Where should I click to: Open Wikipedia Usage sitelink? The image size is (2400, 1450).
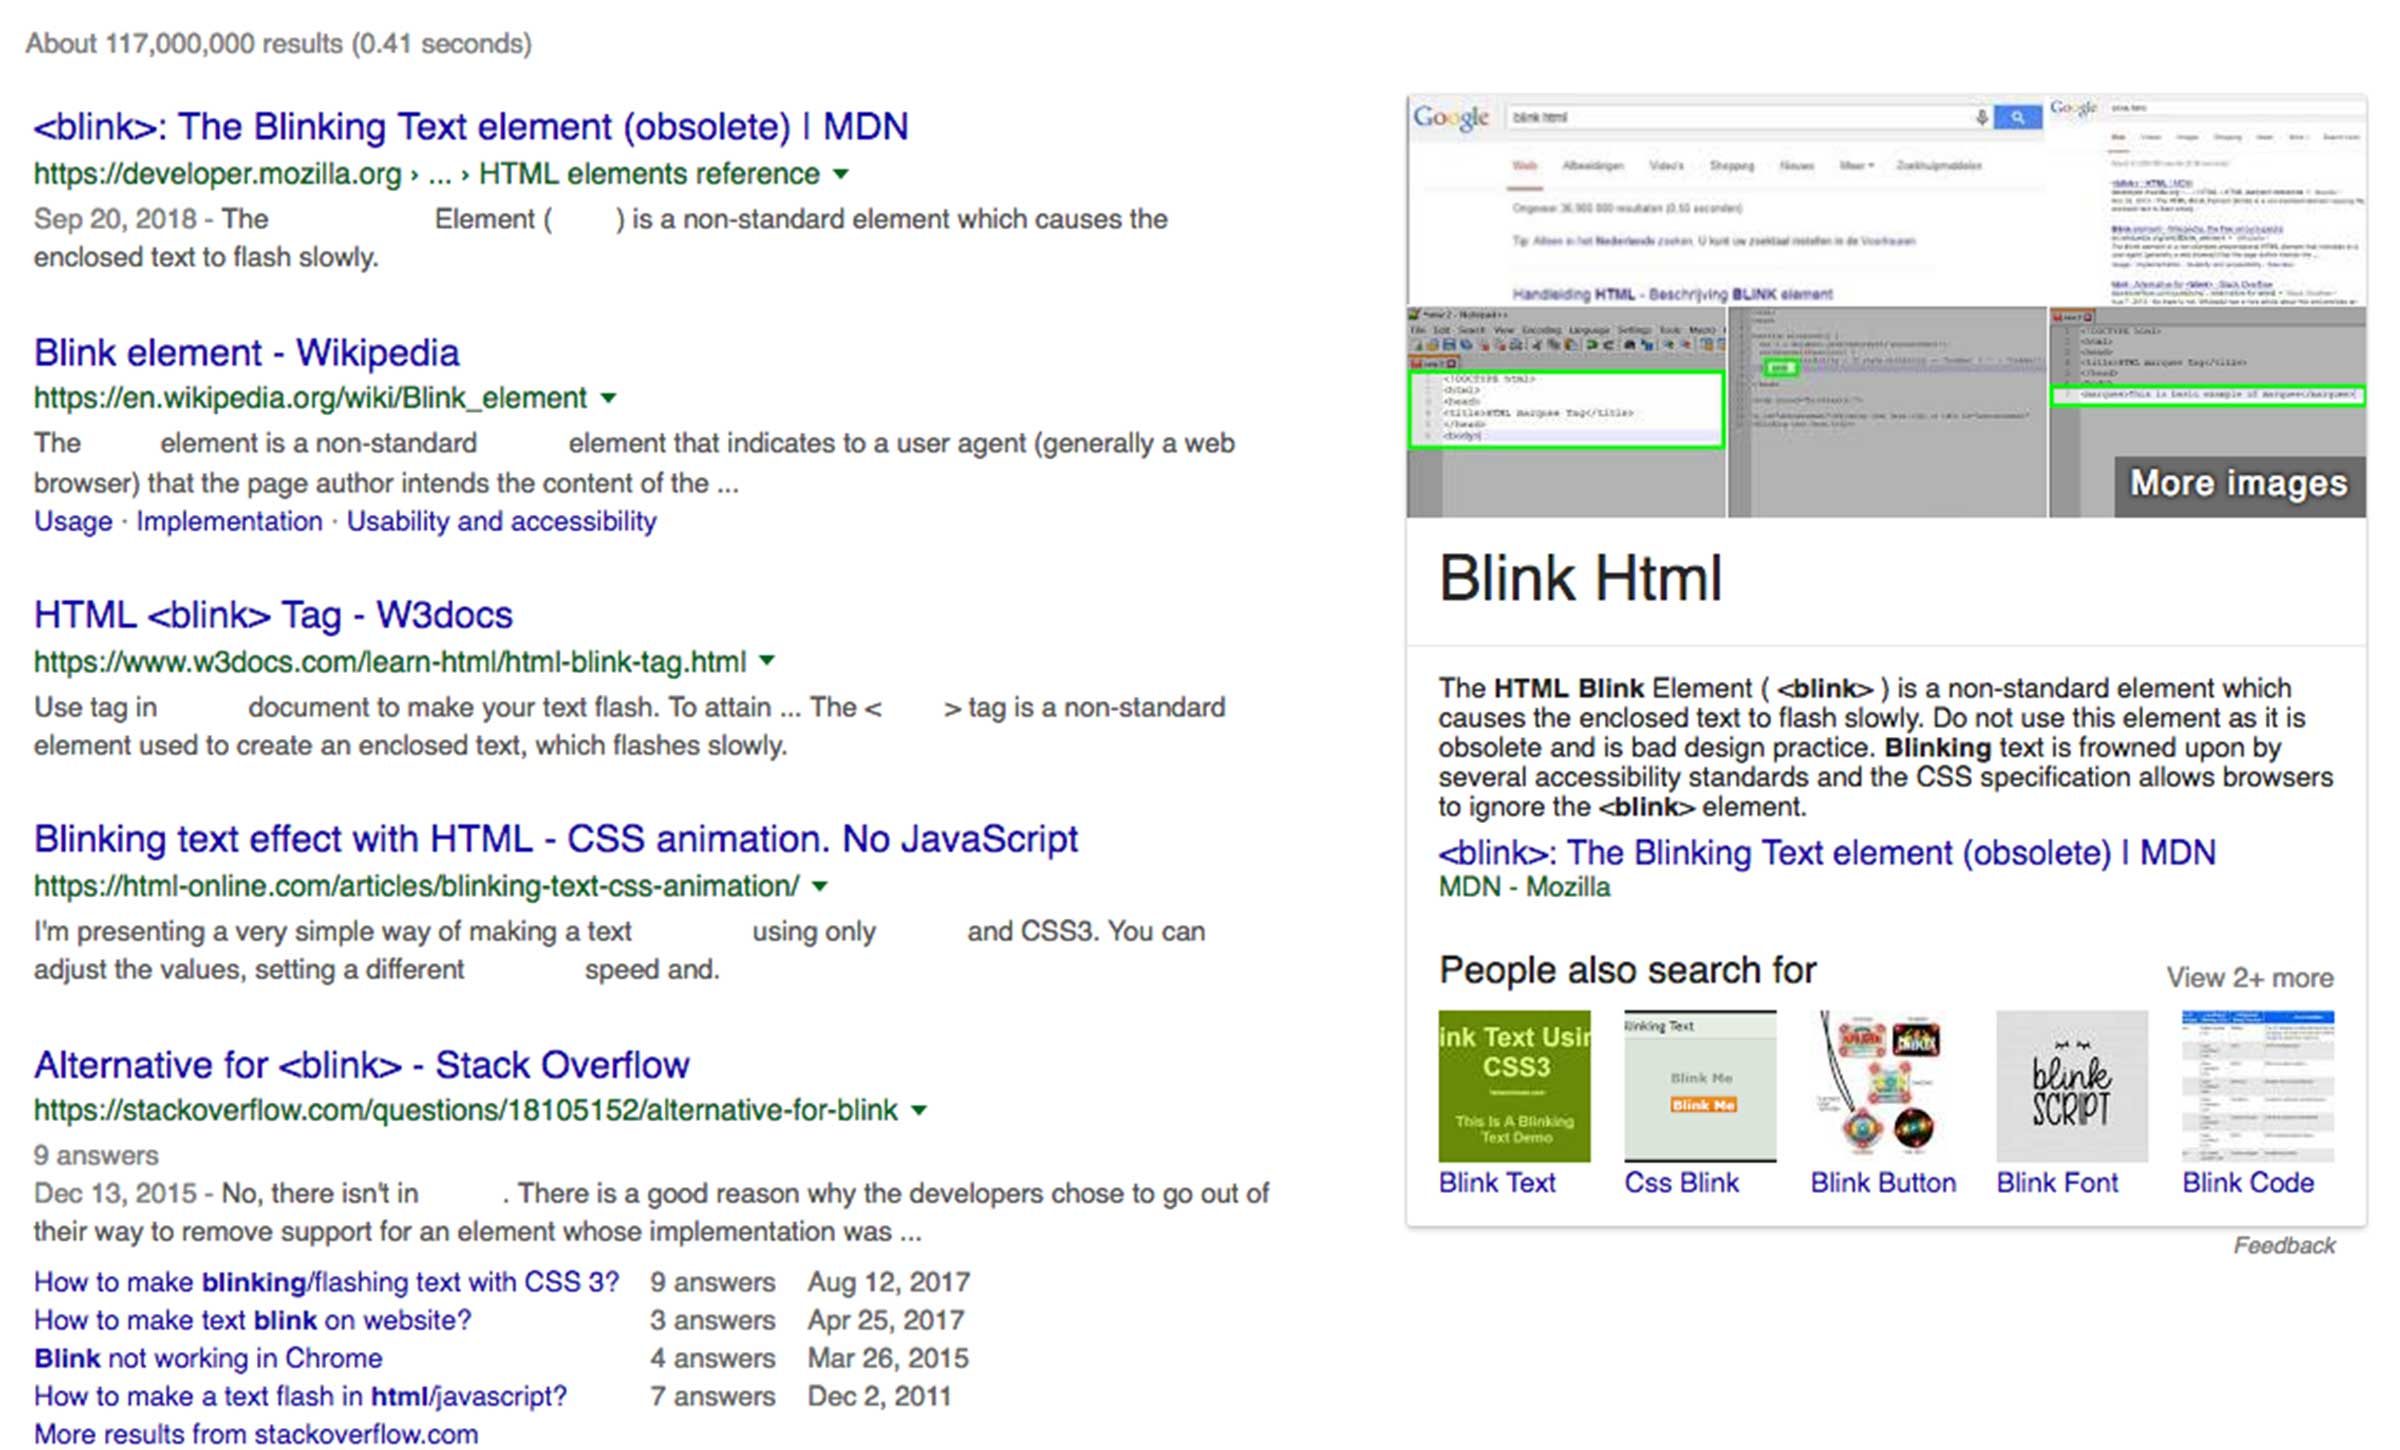[x=73, y=522]
